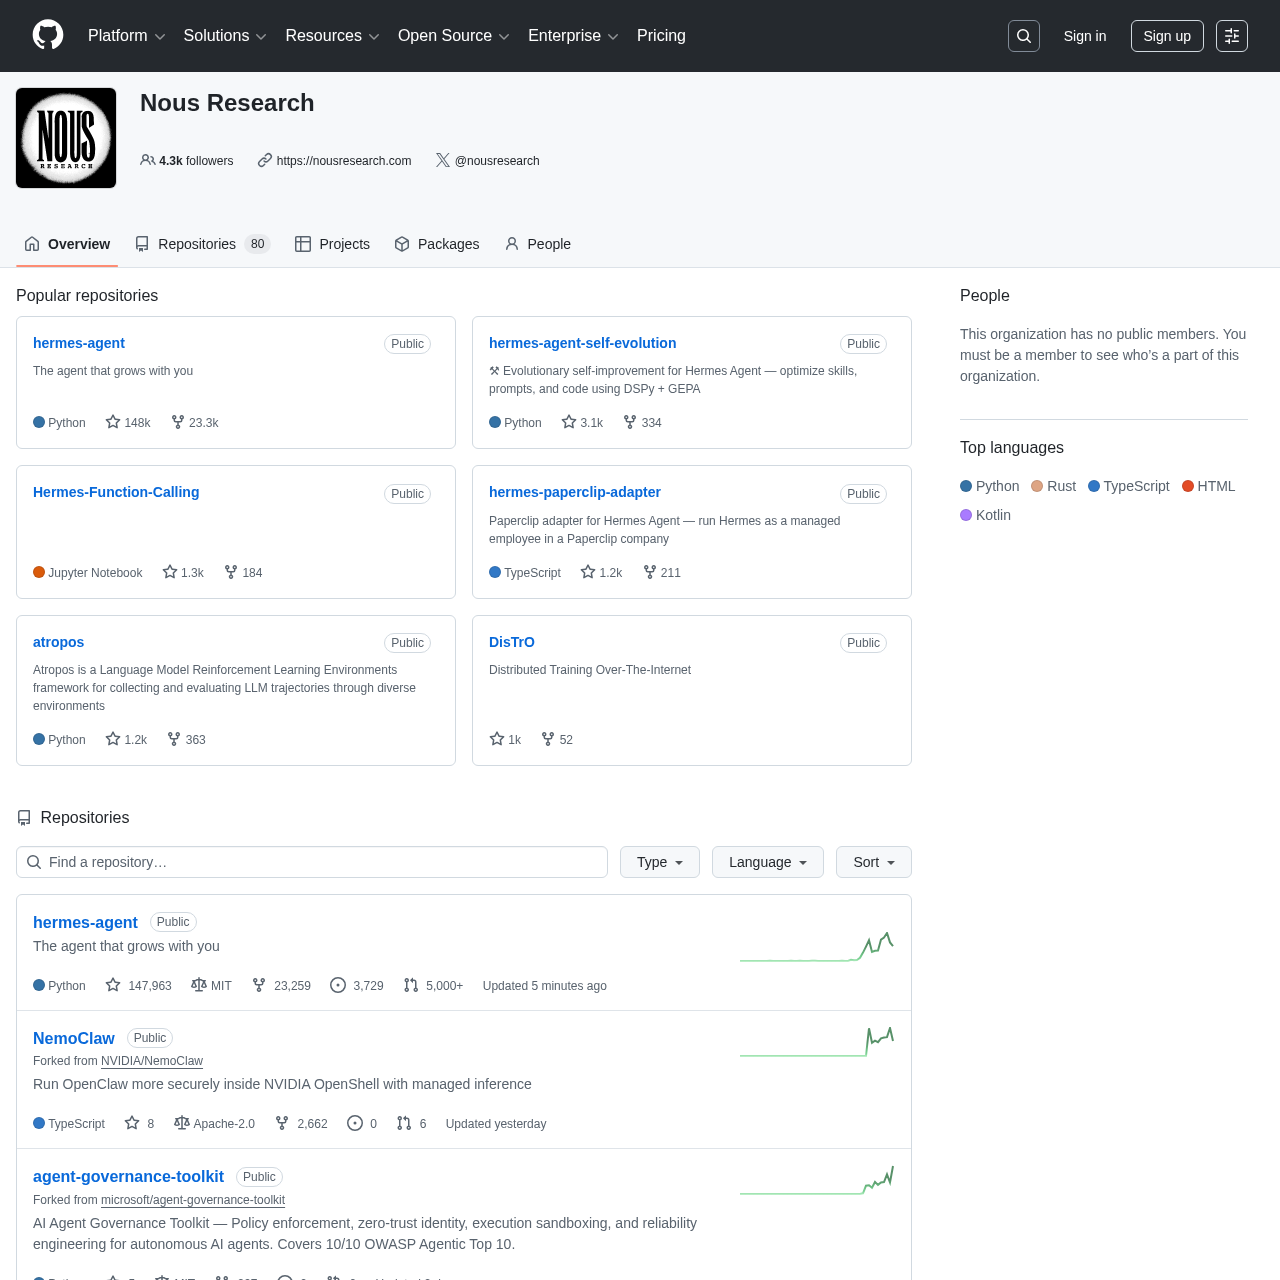Open the atropos repository
This screenshot has height=1280, width=1280.
(58, 642)
